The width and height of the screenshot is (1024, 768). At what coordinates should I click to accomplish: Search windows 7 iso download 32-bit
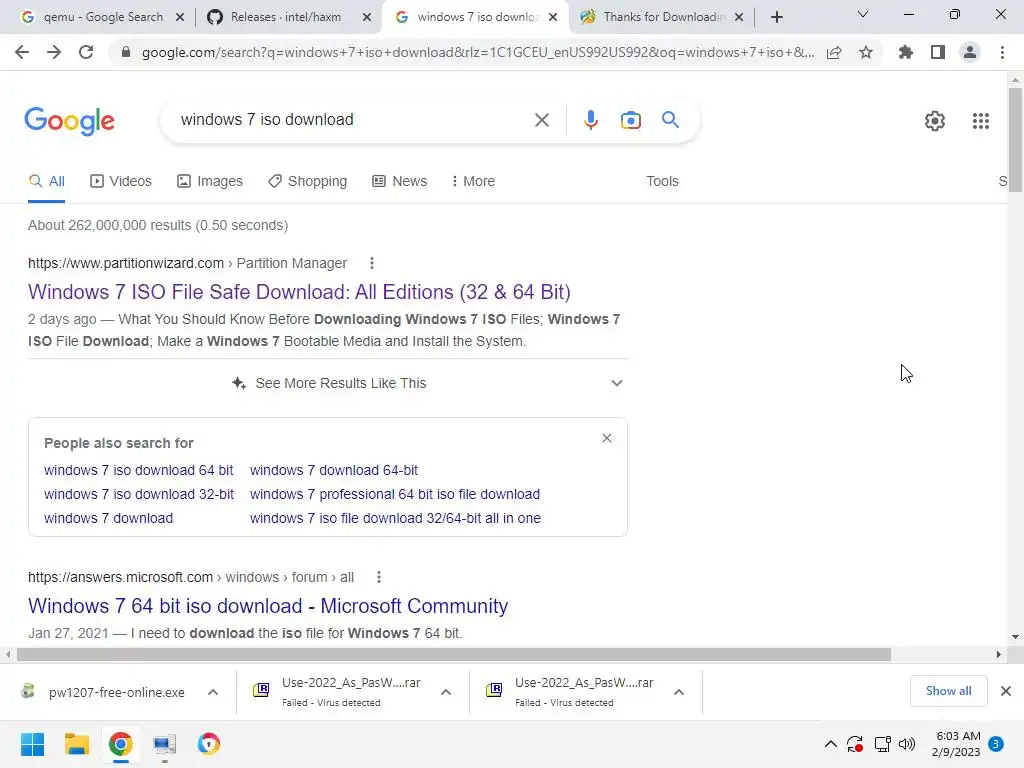click(x=138, y=494)
